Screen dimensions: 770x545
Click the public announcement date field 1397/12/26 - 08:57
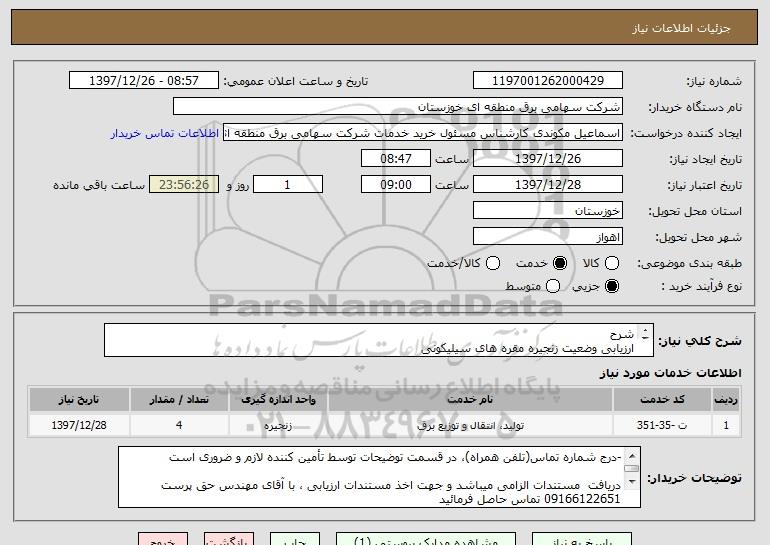click(x=144, y=81)
